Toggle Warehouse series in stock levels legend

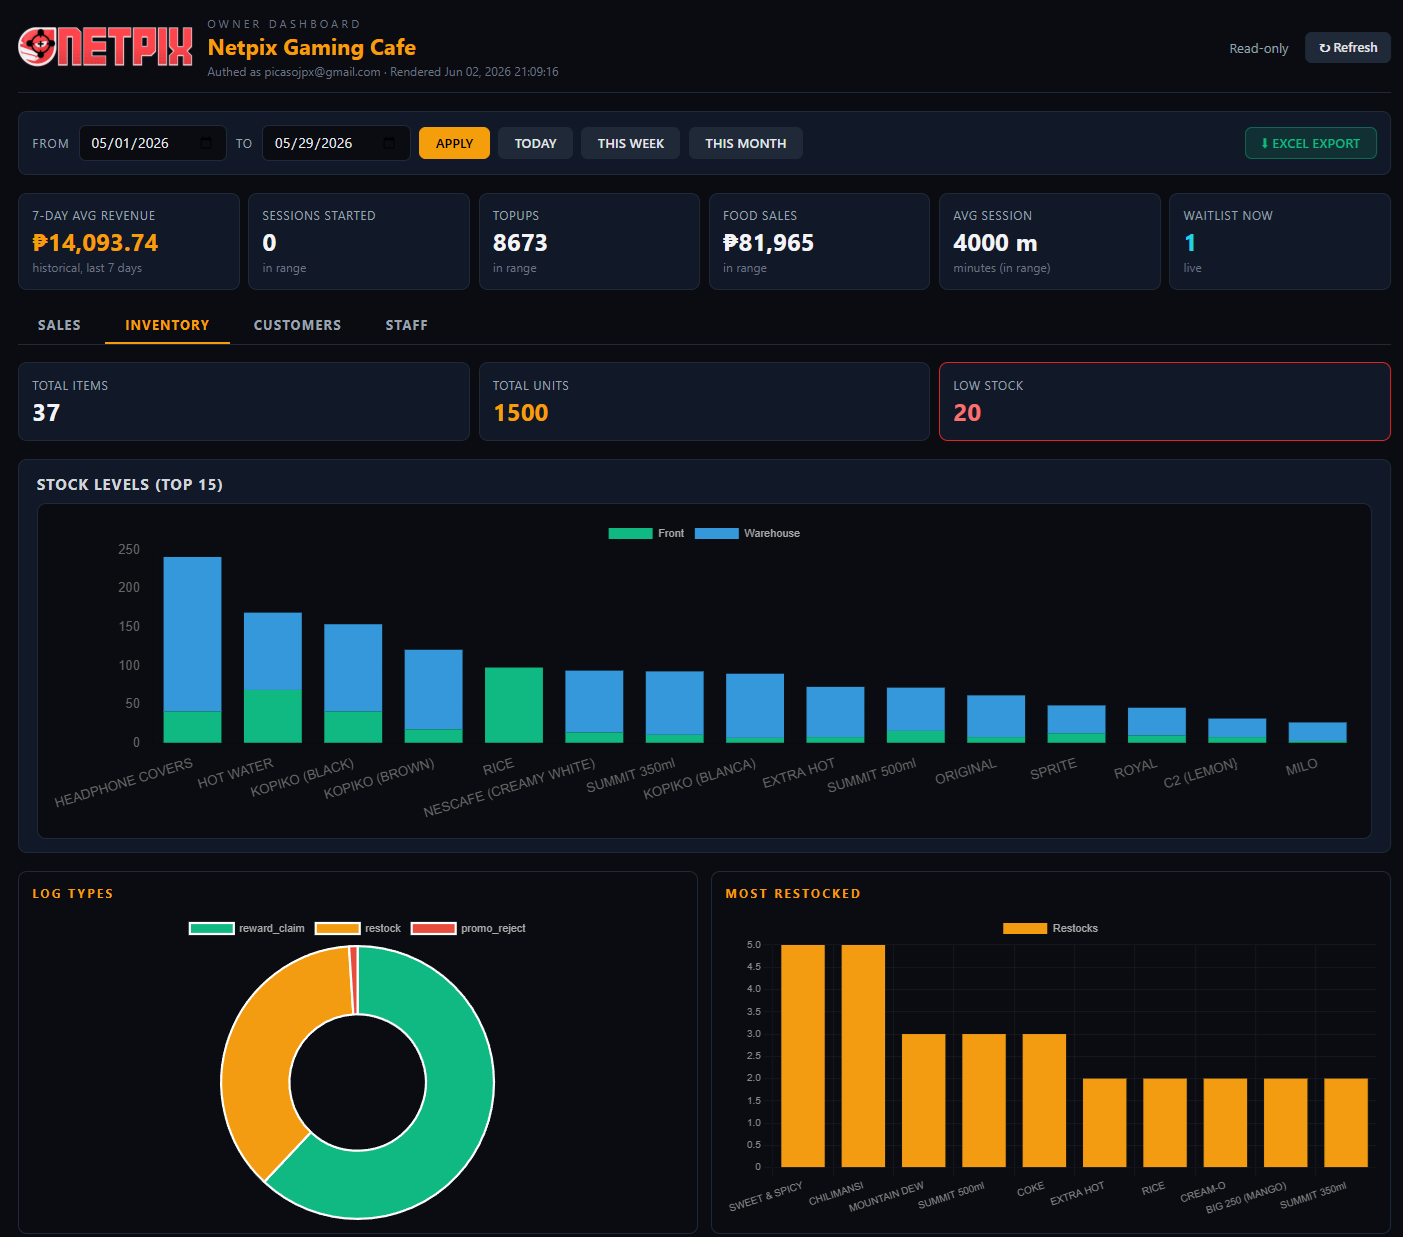point(747,533)
